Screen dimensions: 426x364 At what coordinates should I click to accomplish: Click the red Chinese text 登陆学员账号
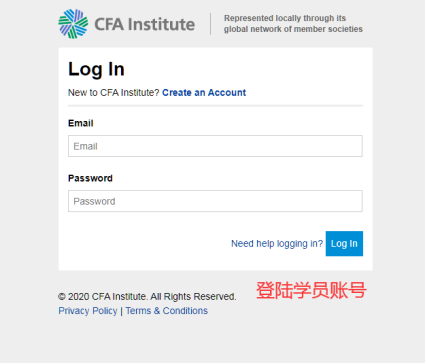coord(311,290)
